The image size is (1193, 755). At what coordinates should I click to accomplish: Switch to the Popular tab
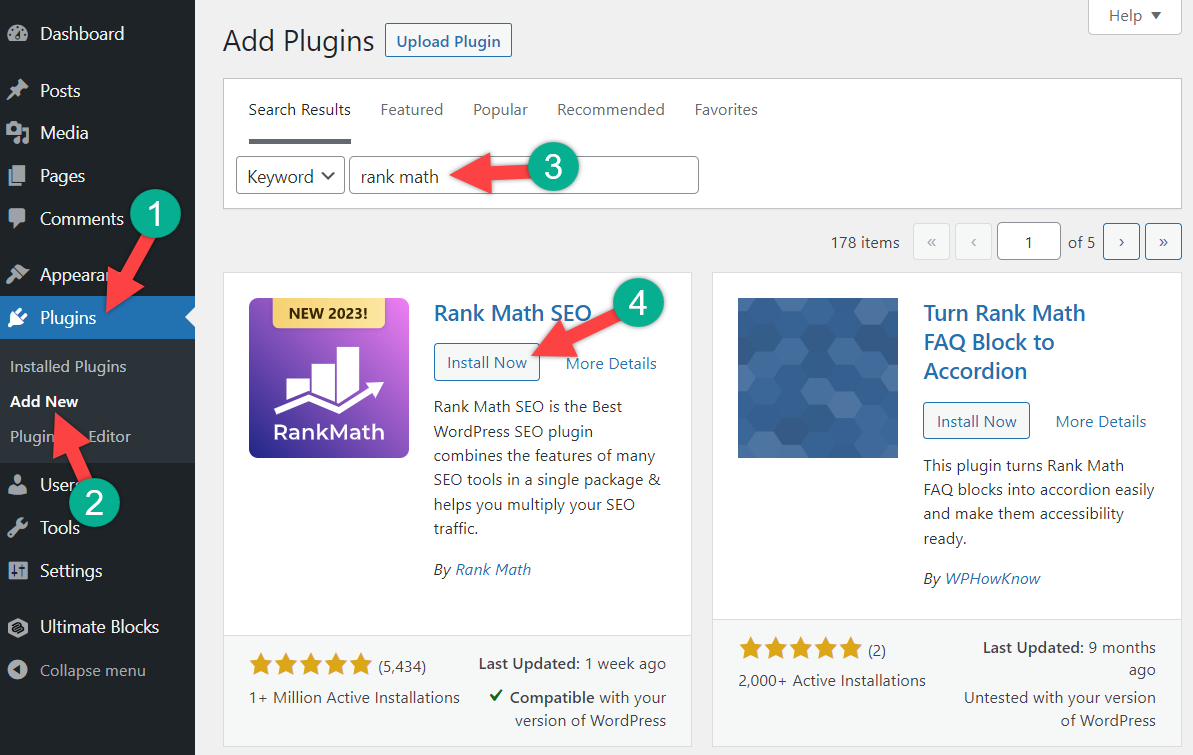coord(500,110)
